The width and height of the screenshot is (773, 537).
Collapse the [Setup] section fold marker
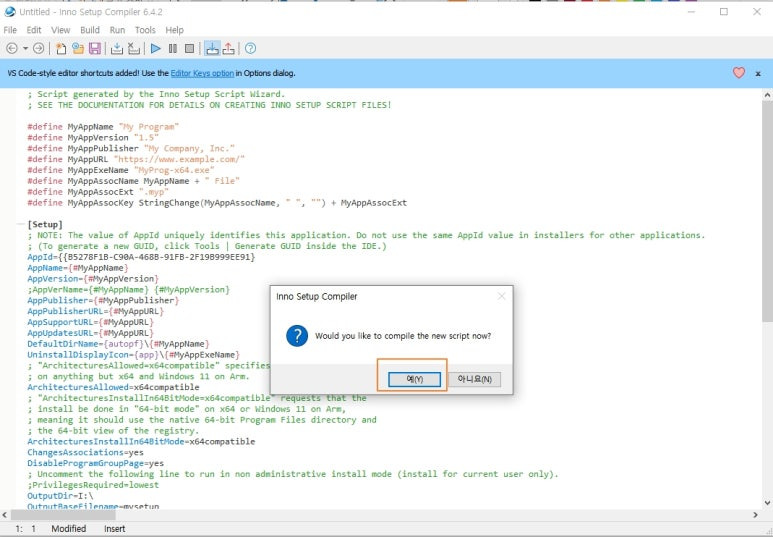[20, 224]
